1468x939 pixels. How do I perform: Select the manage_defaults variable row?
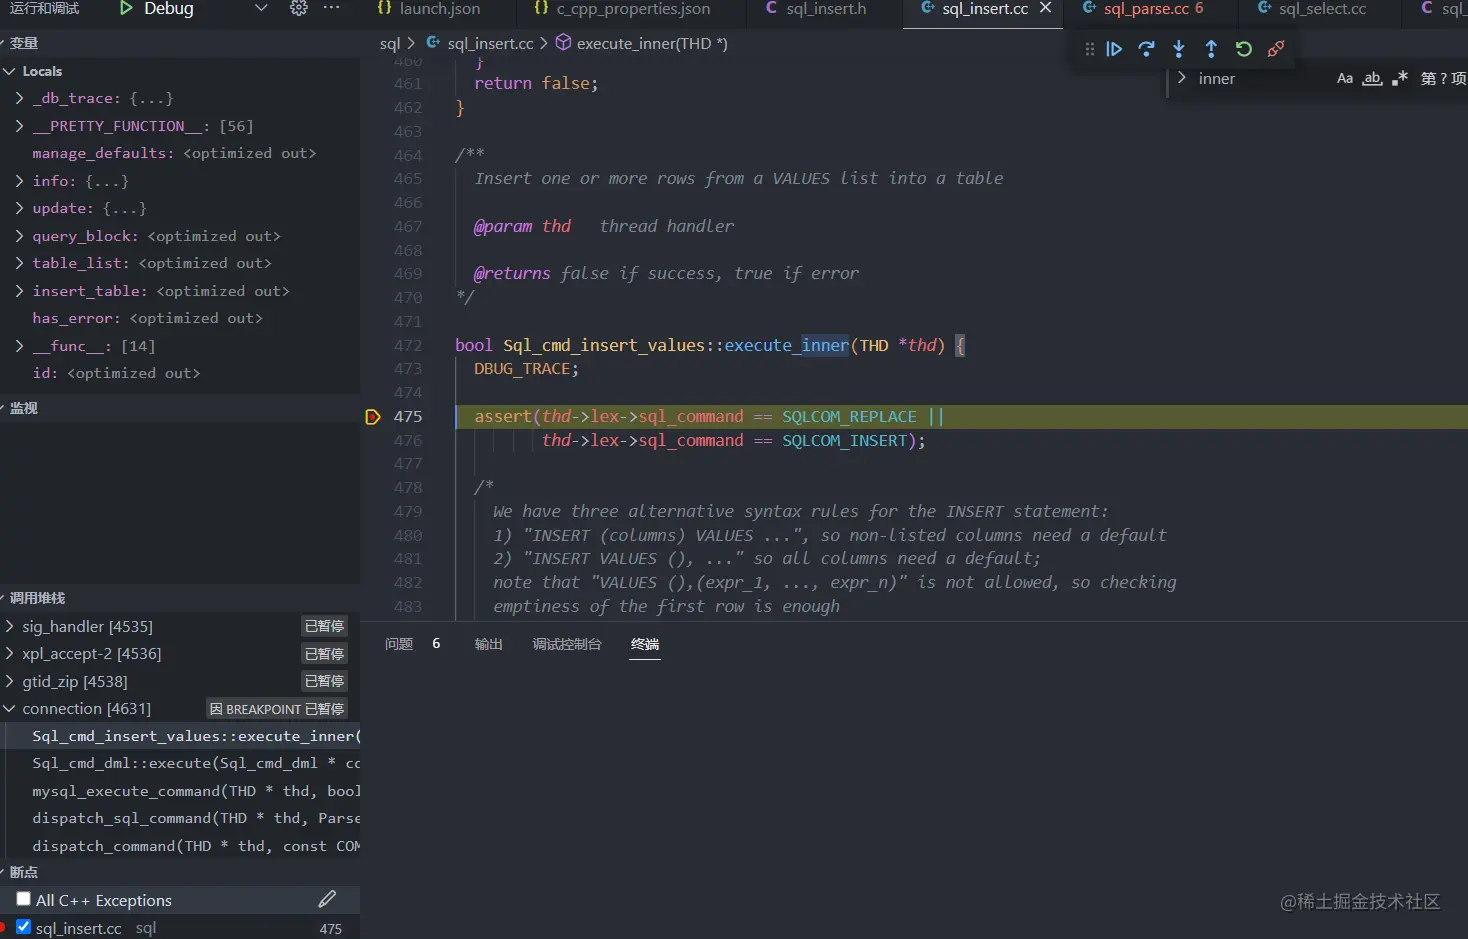point(180,154)
